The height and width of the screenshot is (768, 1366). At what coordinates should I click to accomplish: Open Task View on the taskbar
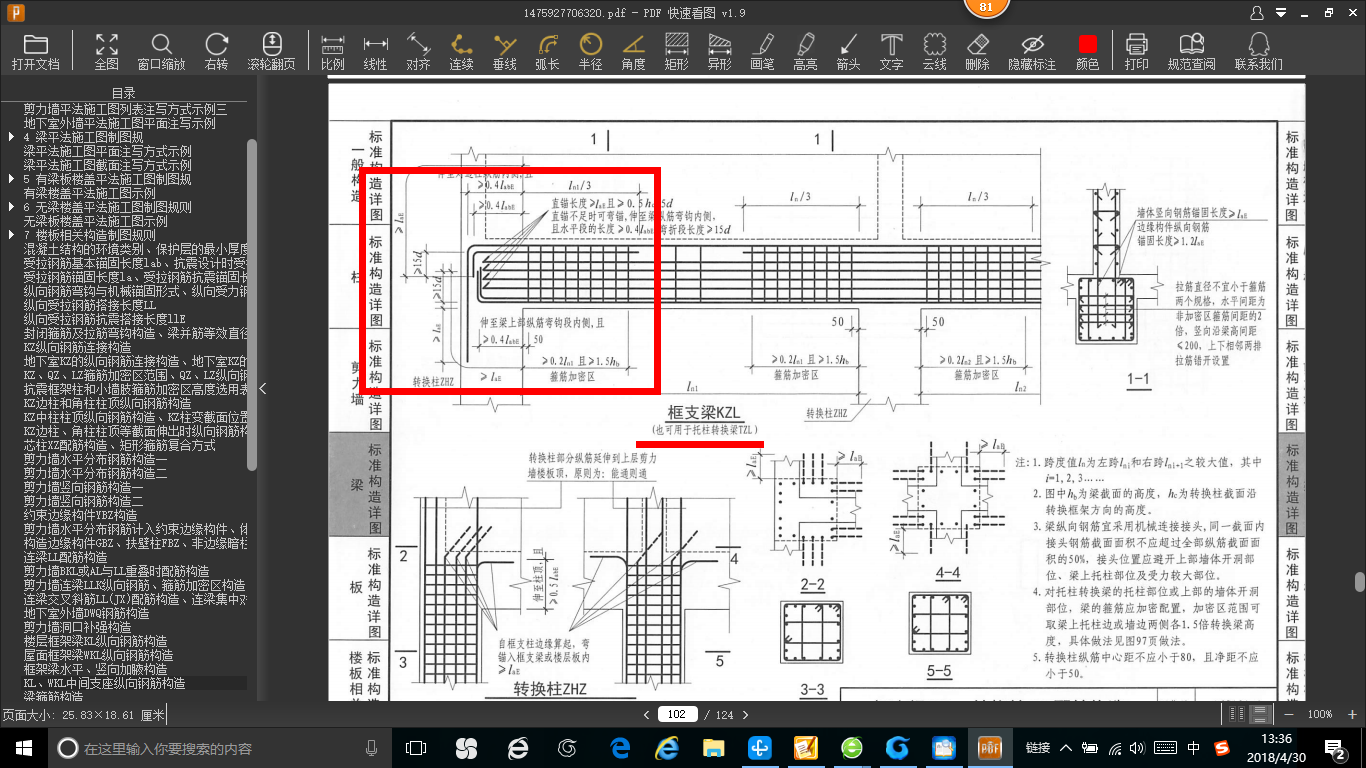click(416, 748)
